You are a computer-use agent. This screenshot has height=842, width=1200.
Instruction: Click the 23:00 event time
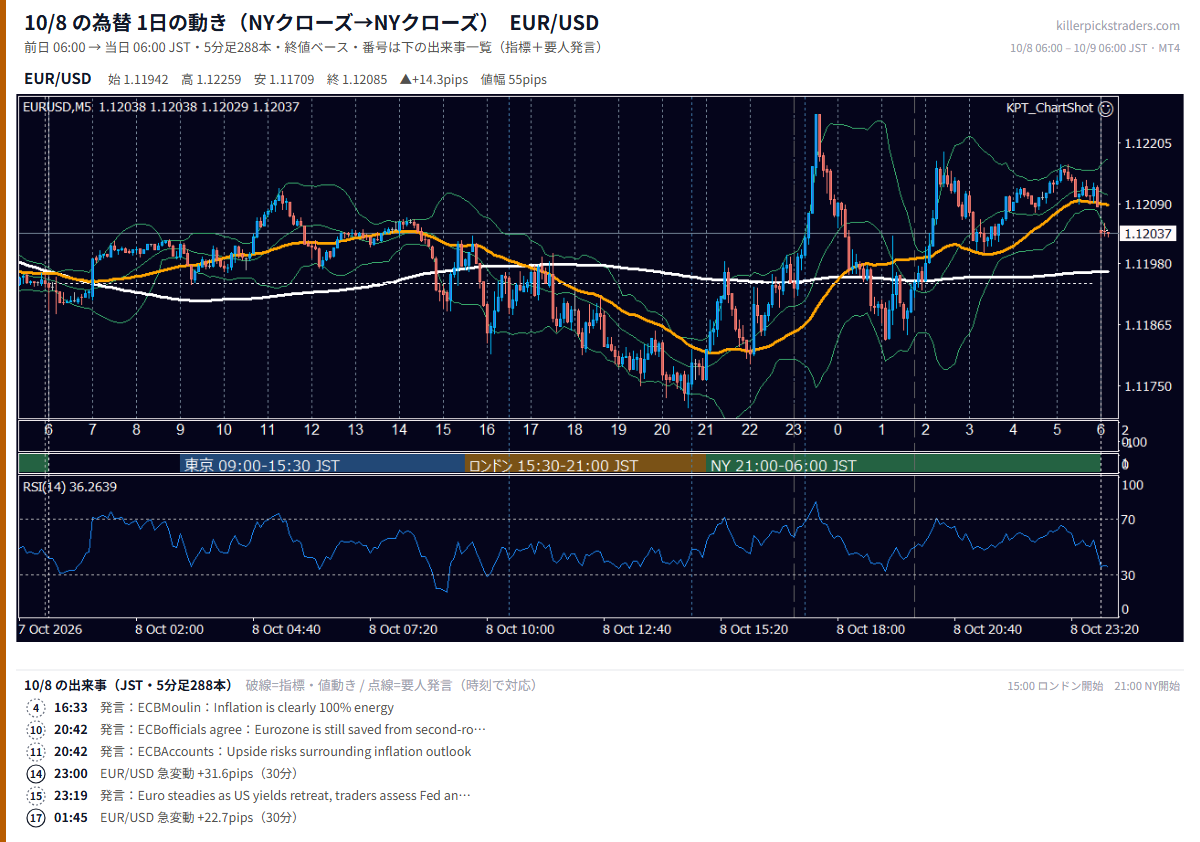click(71, 774)
